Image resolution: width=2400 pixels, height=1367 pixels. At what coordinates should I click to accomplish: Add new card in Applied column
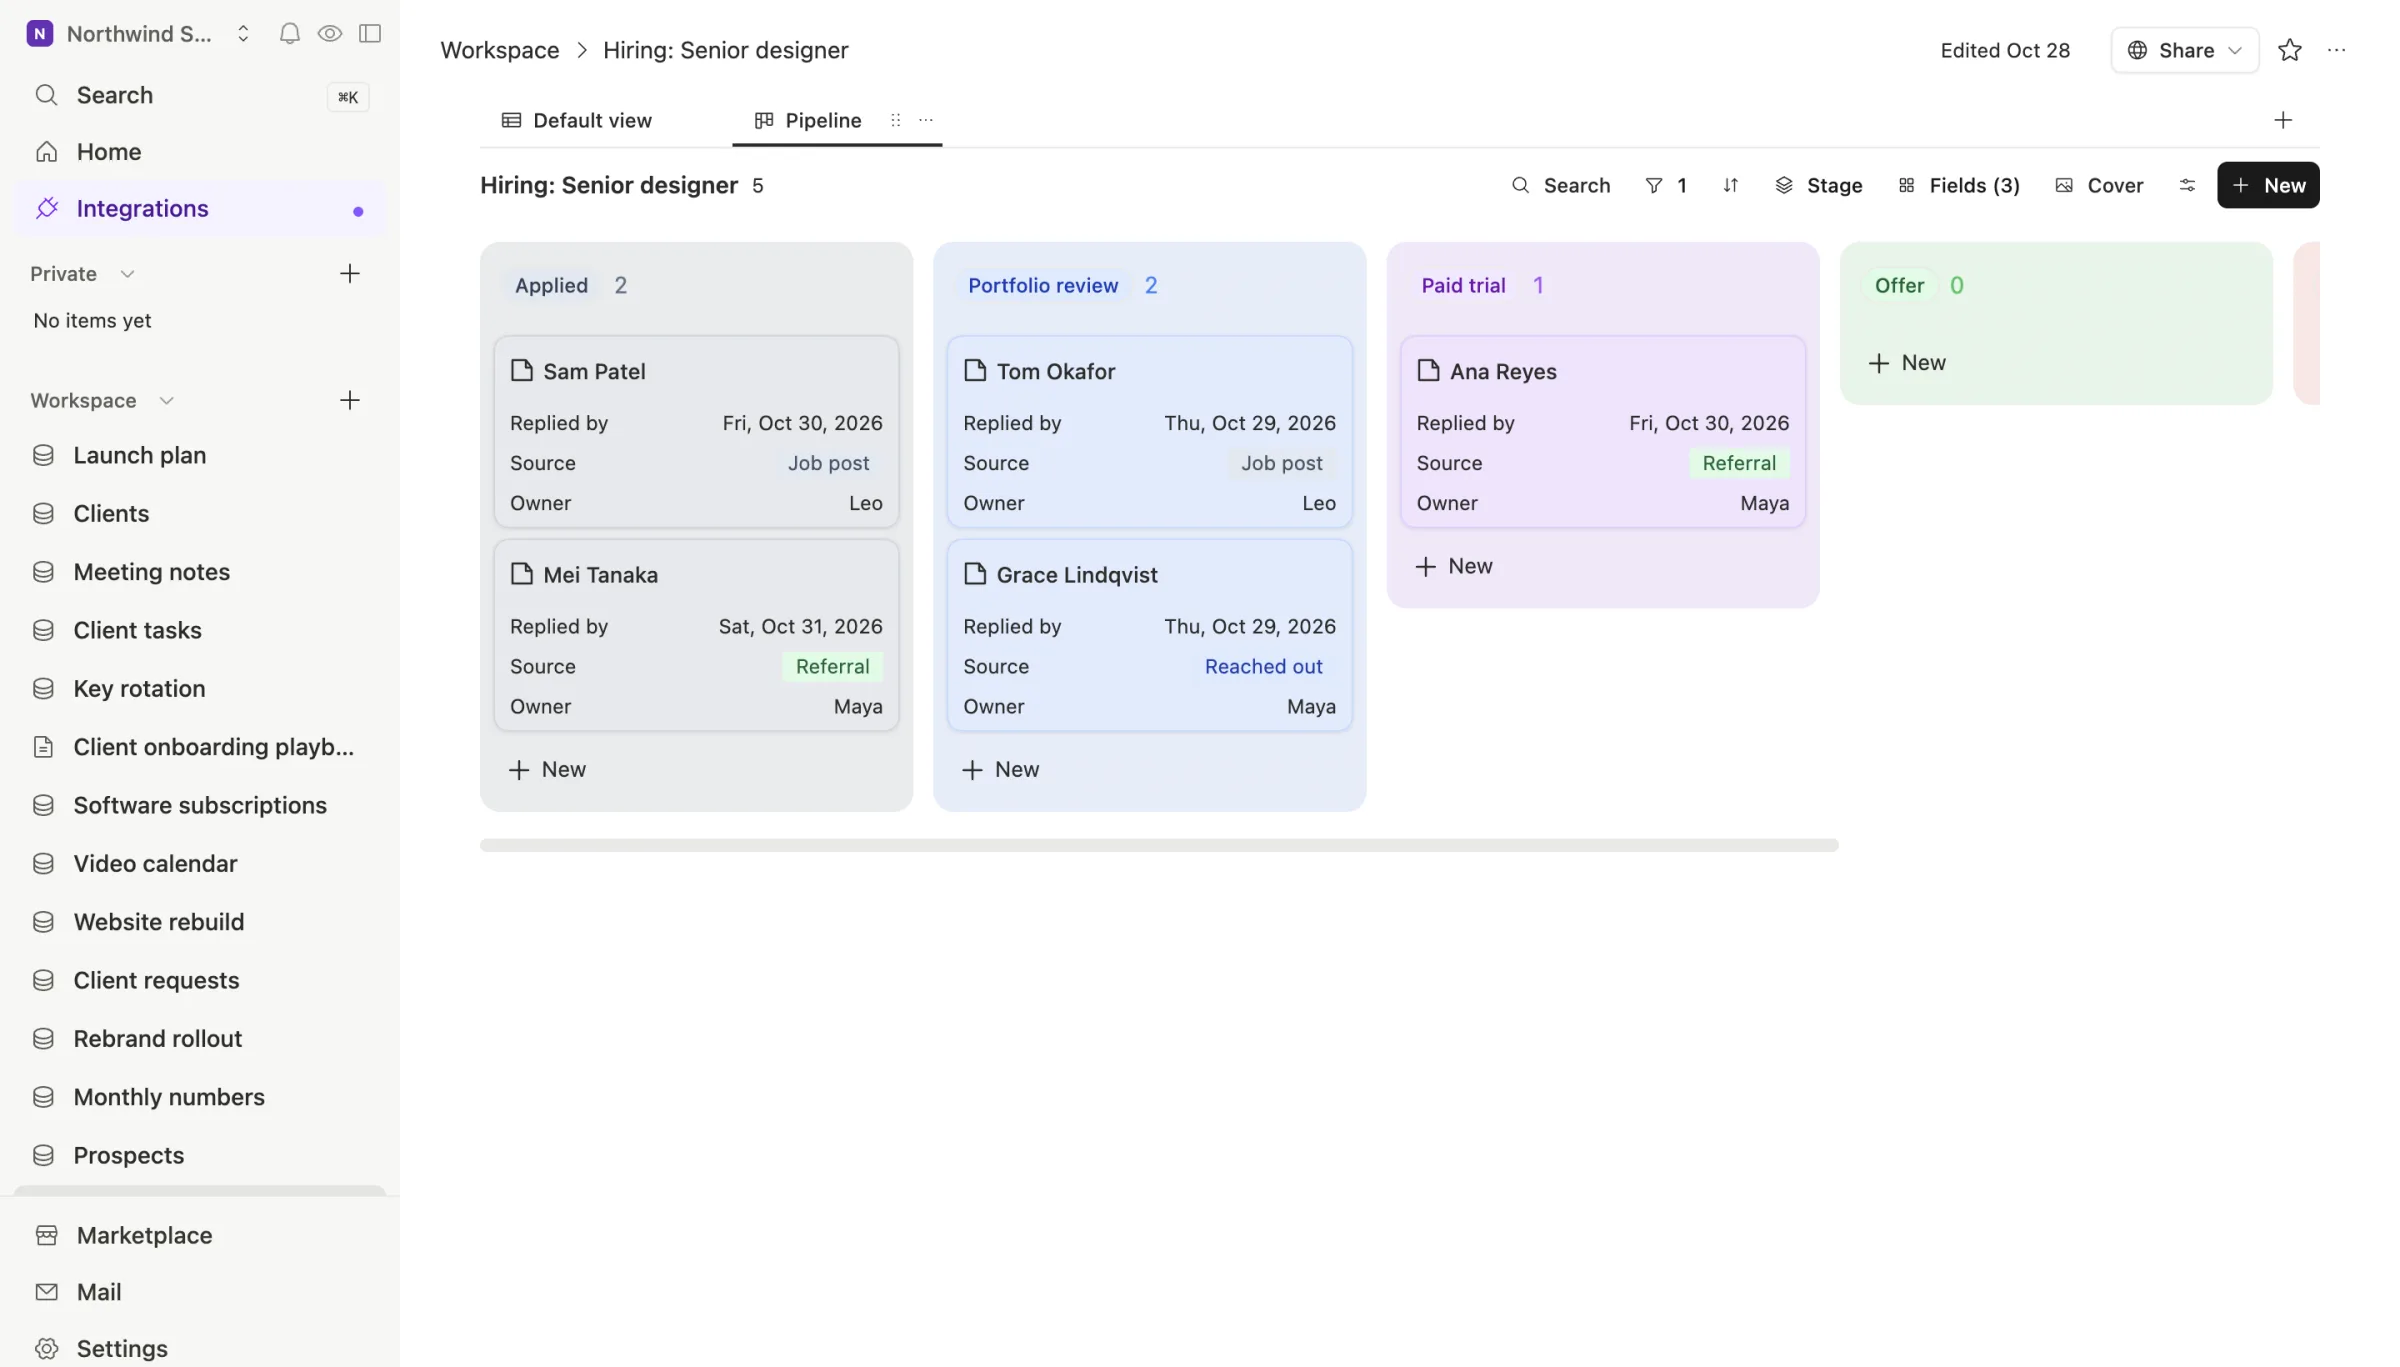[547, 770]
